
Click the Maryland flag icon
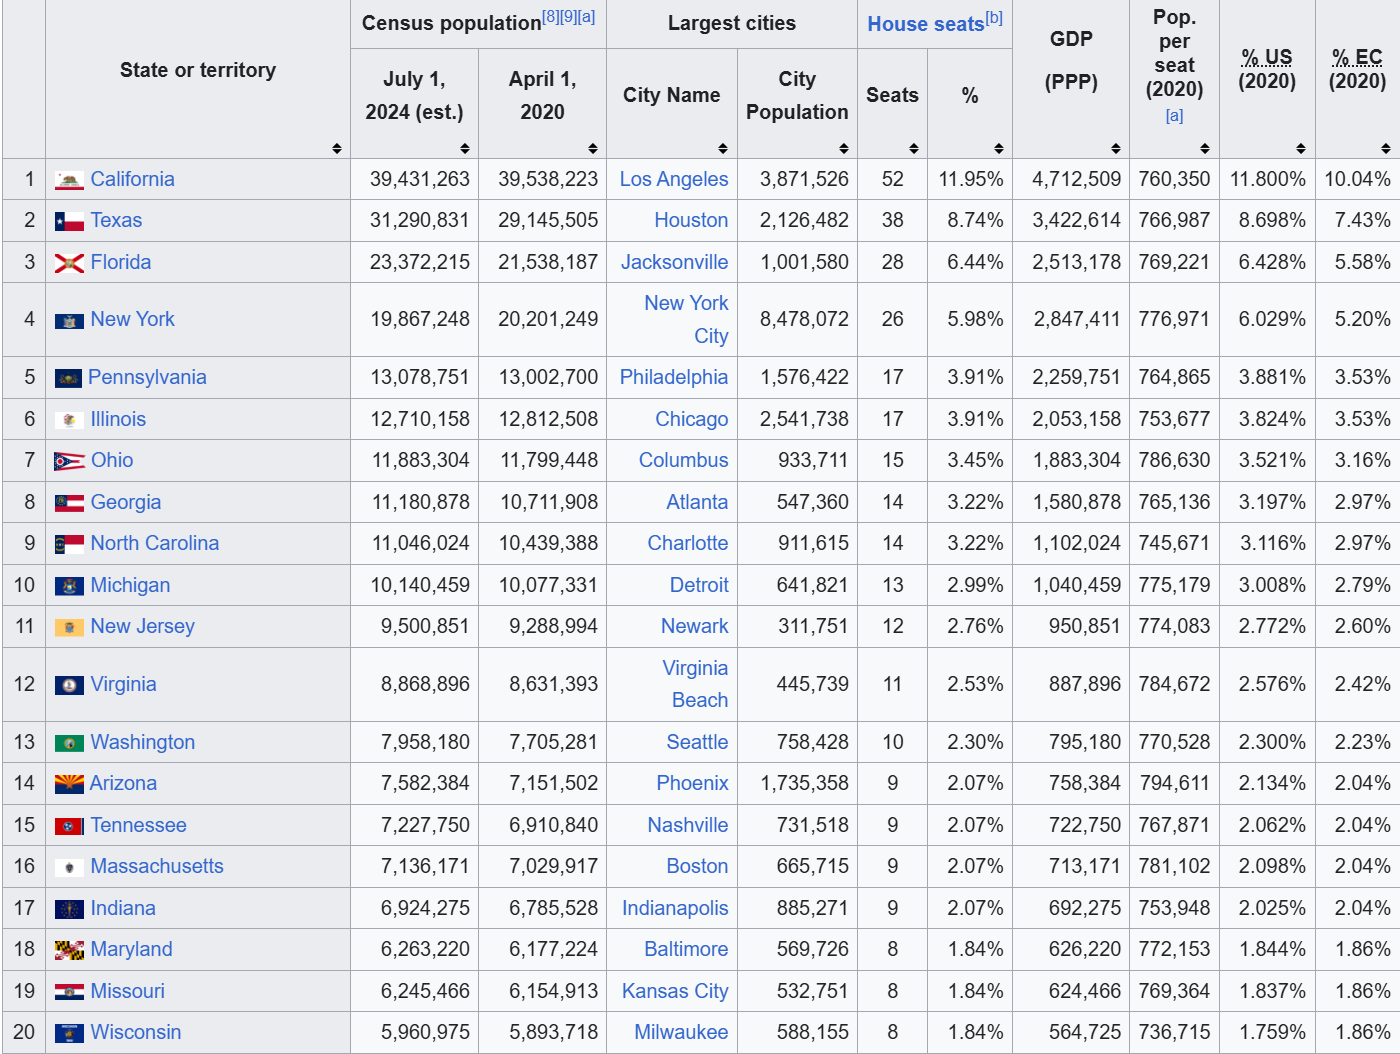pos(69,950)
